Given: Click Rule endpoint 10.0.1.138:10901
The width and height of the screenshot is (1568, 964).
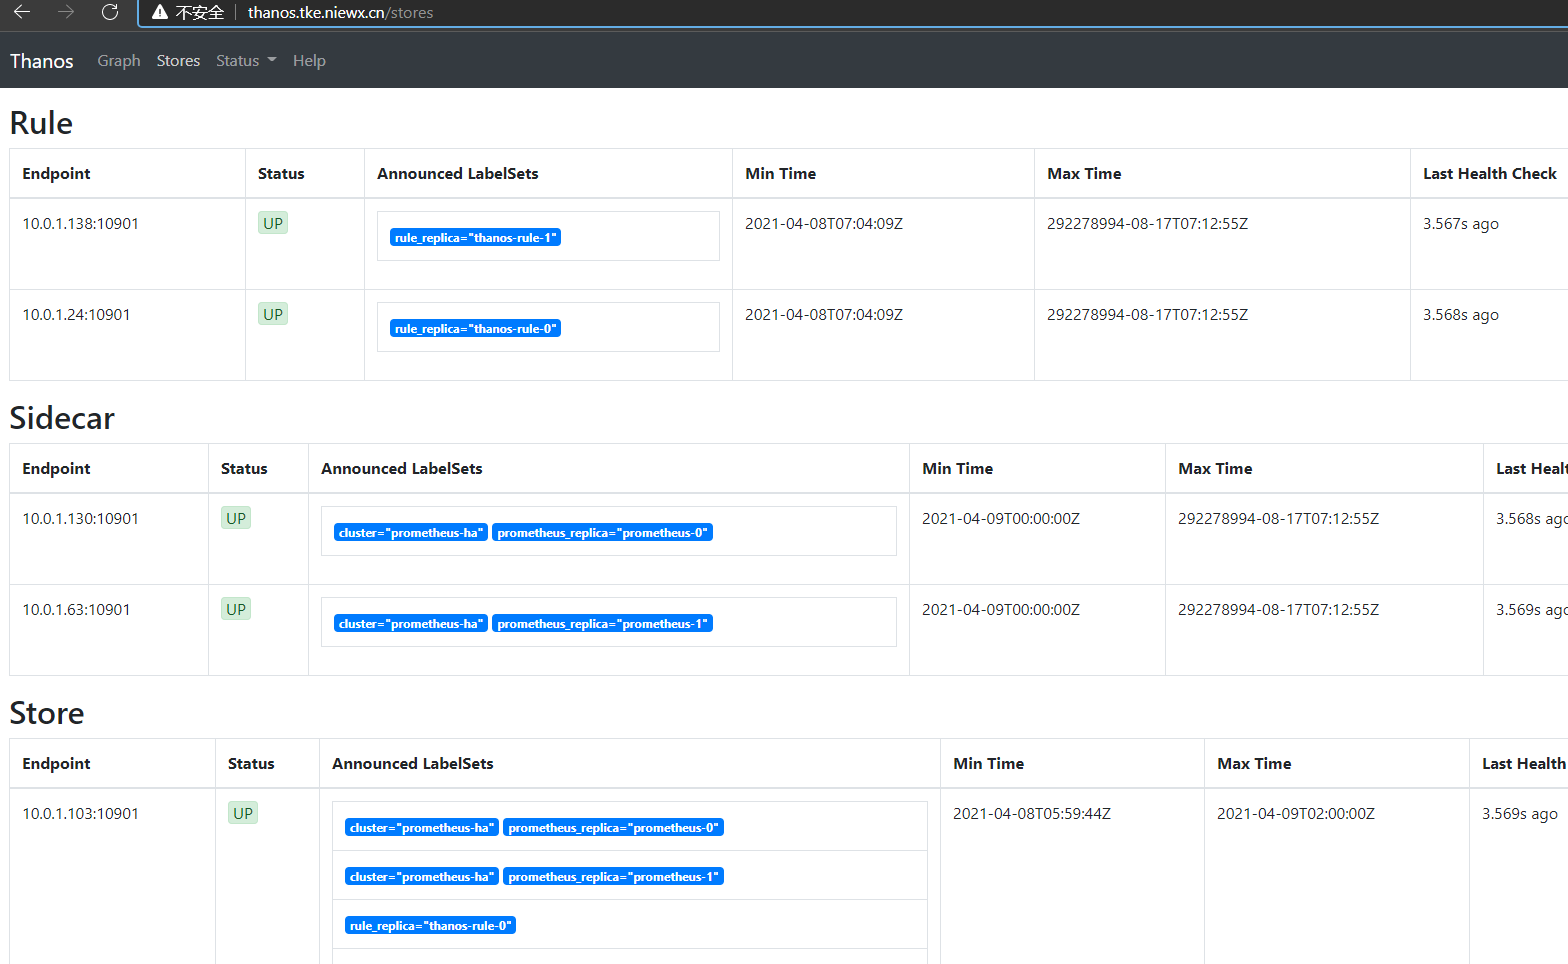Looking at the screenshot, I should 81,224.
